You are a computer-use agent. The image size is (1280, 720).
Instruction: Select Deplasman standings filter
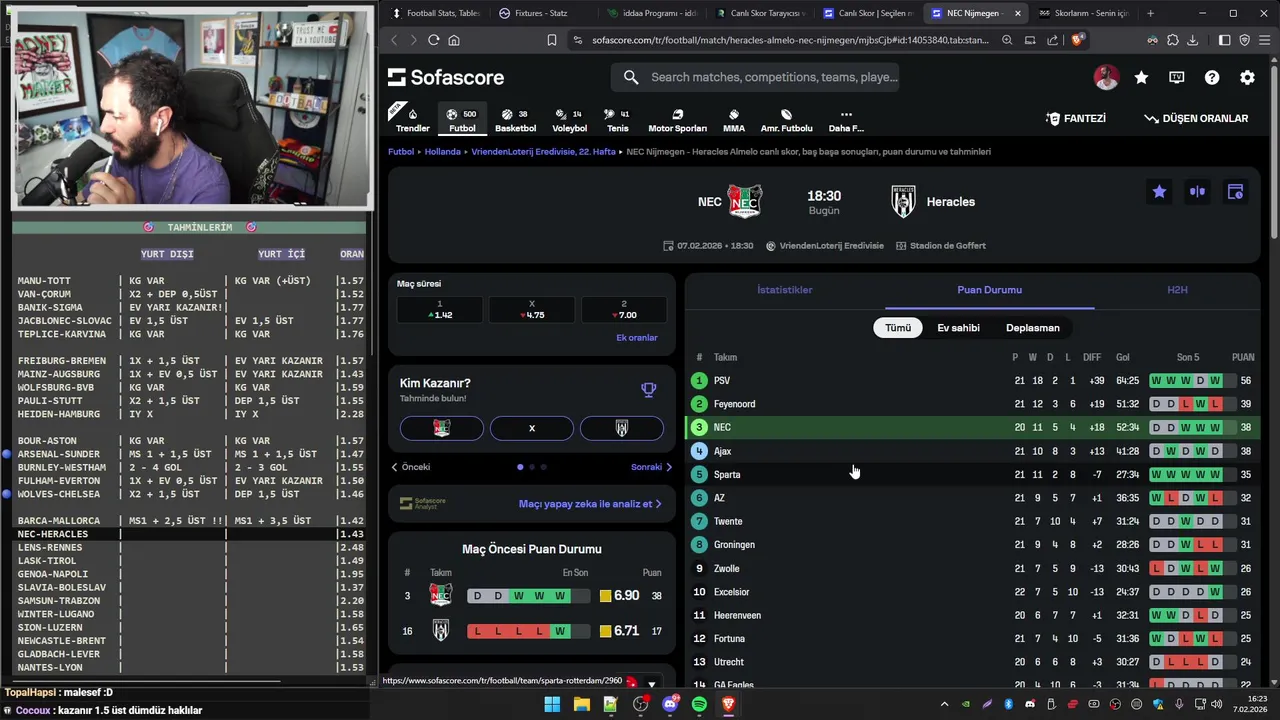coord(1032,328)
